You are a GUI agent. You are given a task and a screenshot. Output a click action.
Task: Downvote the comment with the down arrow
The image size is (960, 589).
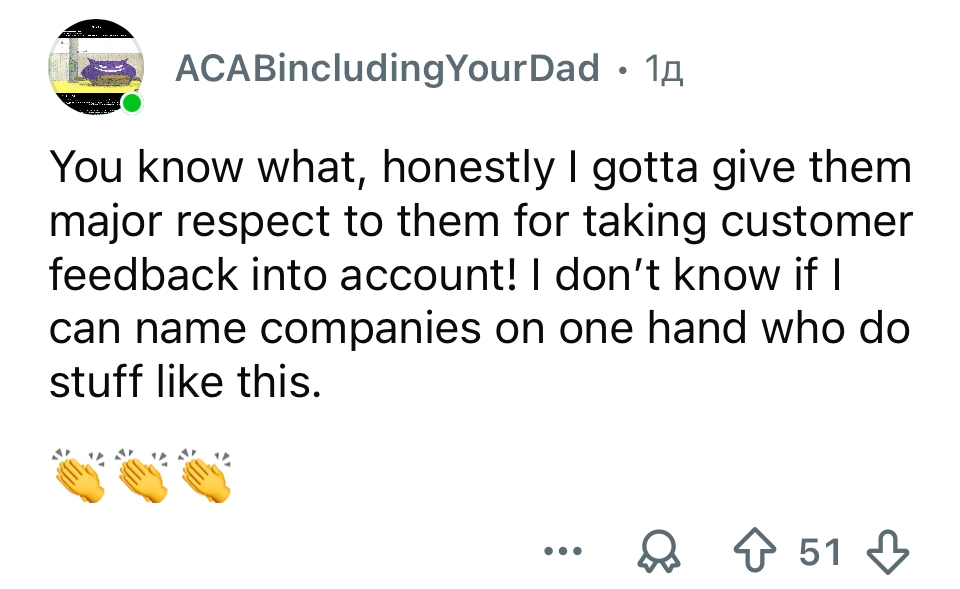[x=887, y=551]
